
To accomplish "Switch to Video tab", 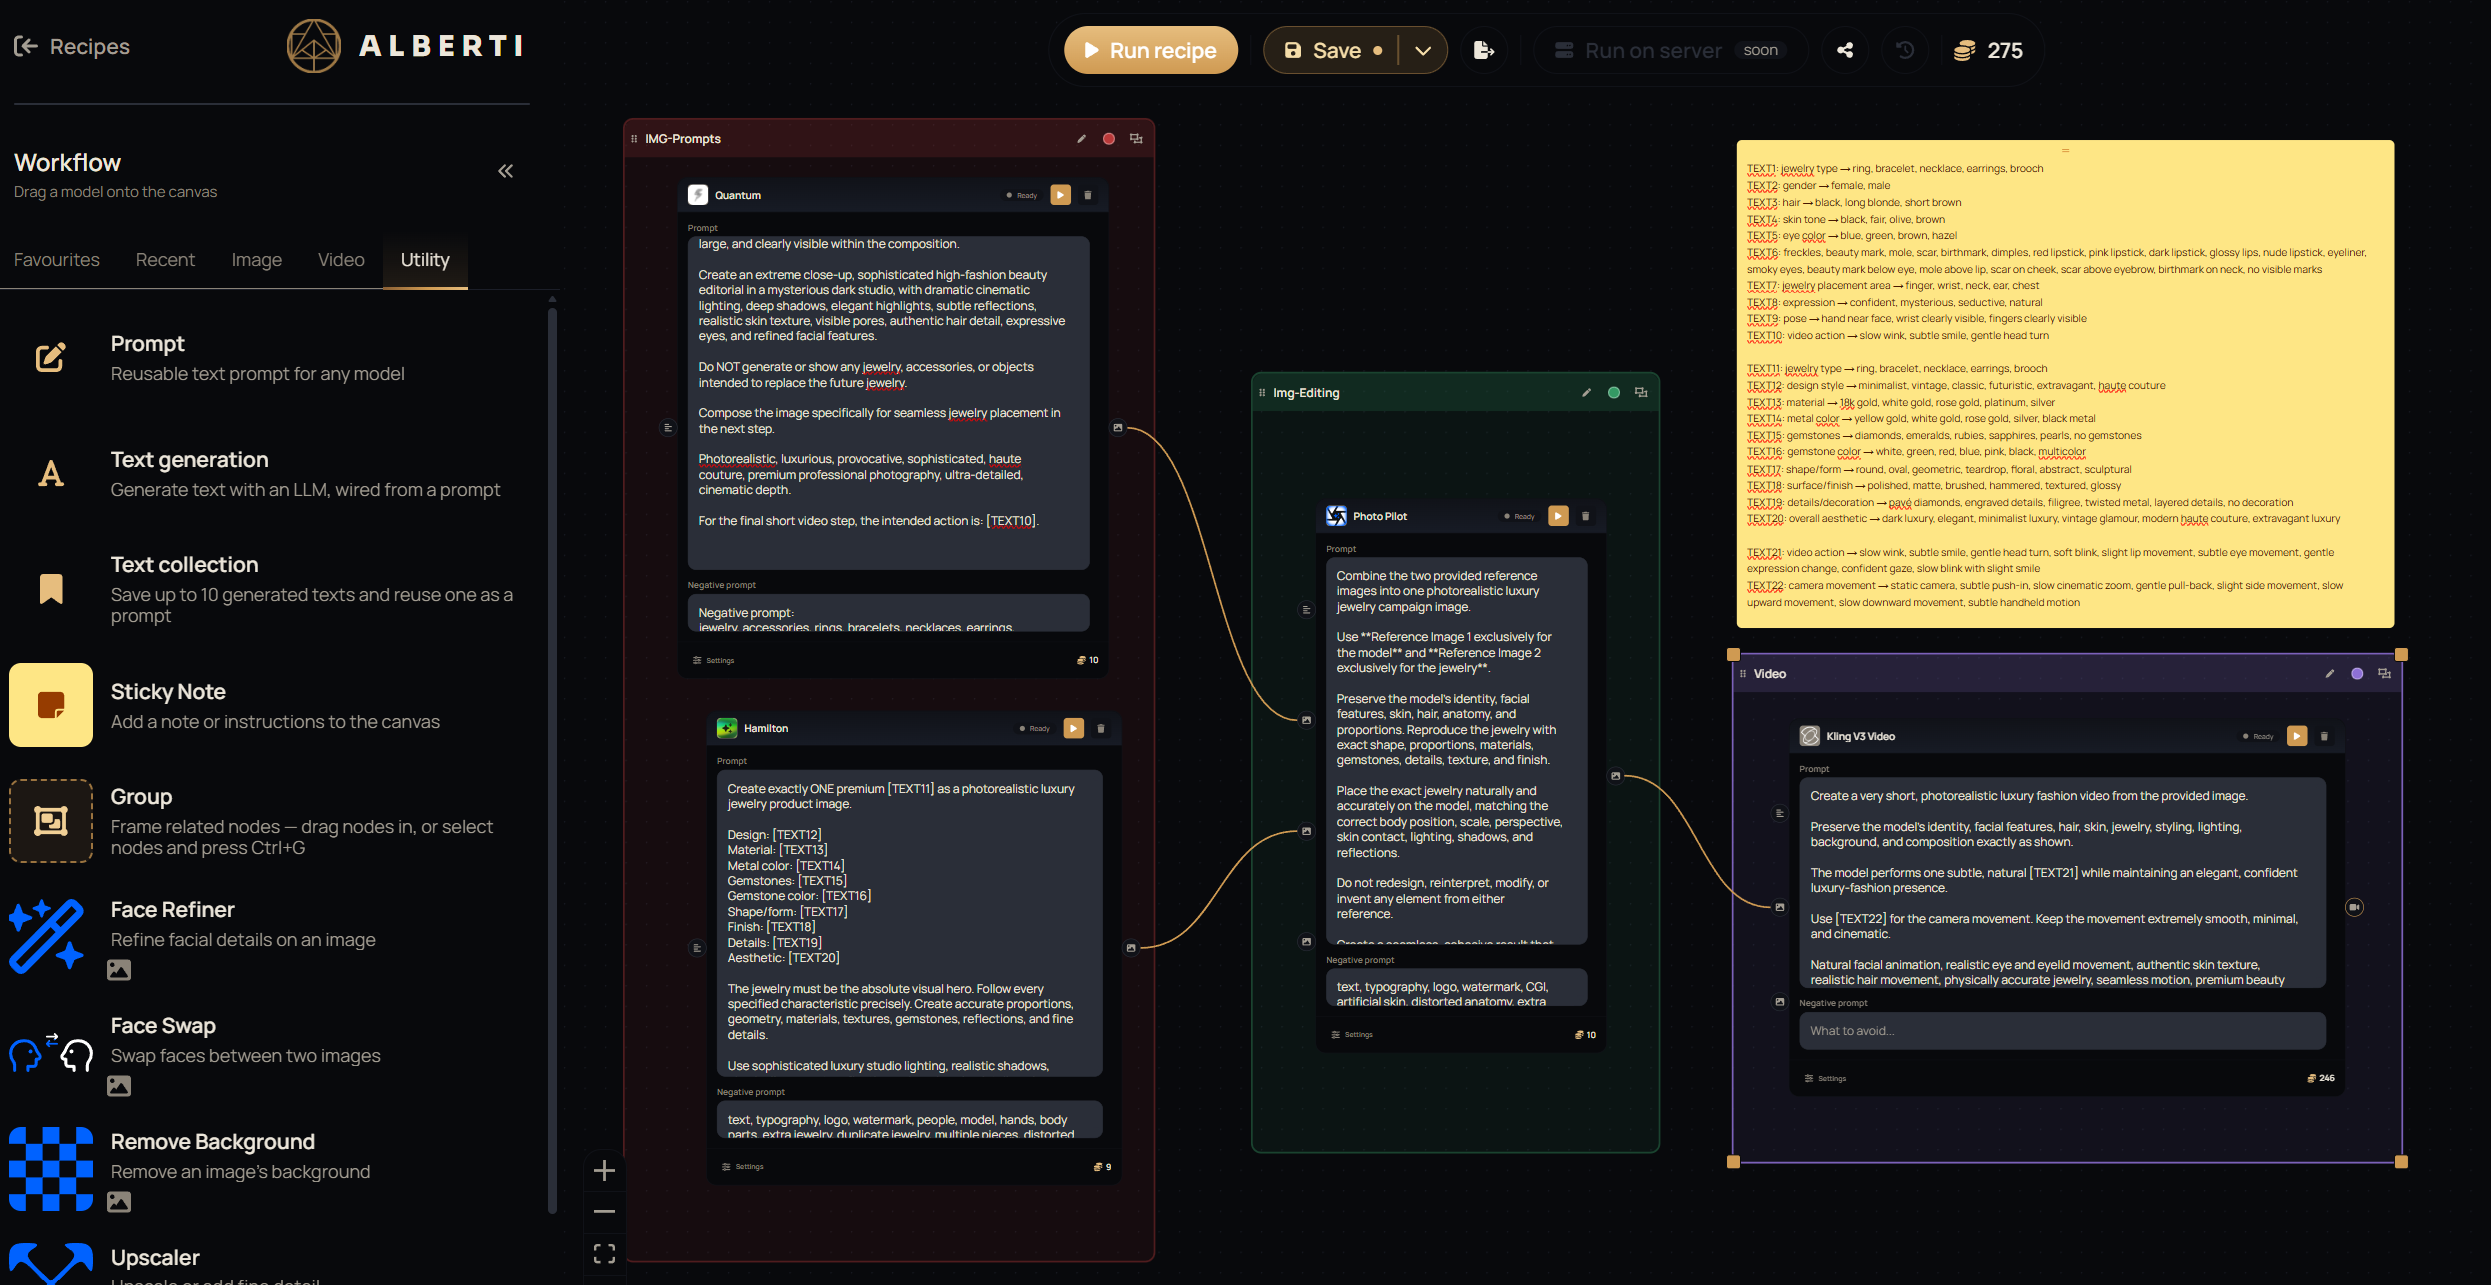I will pyautogui.click(x=341, y=260).
